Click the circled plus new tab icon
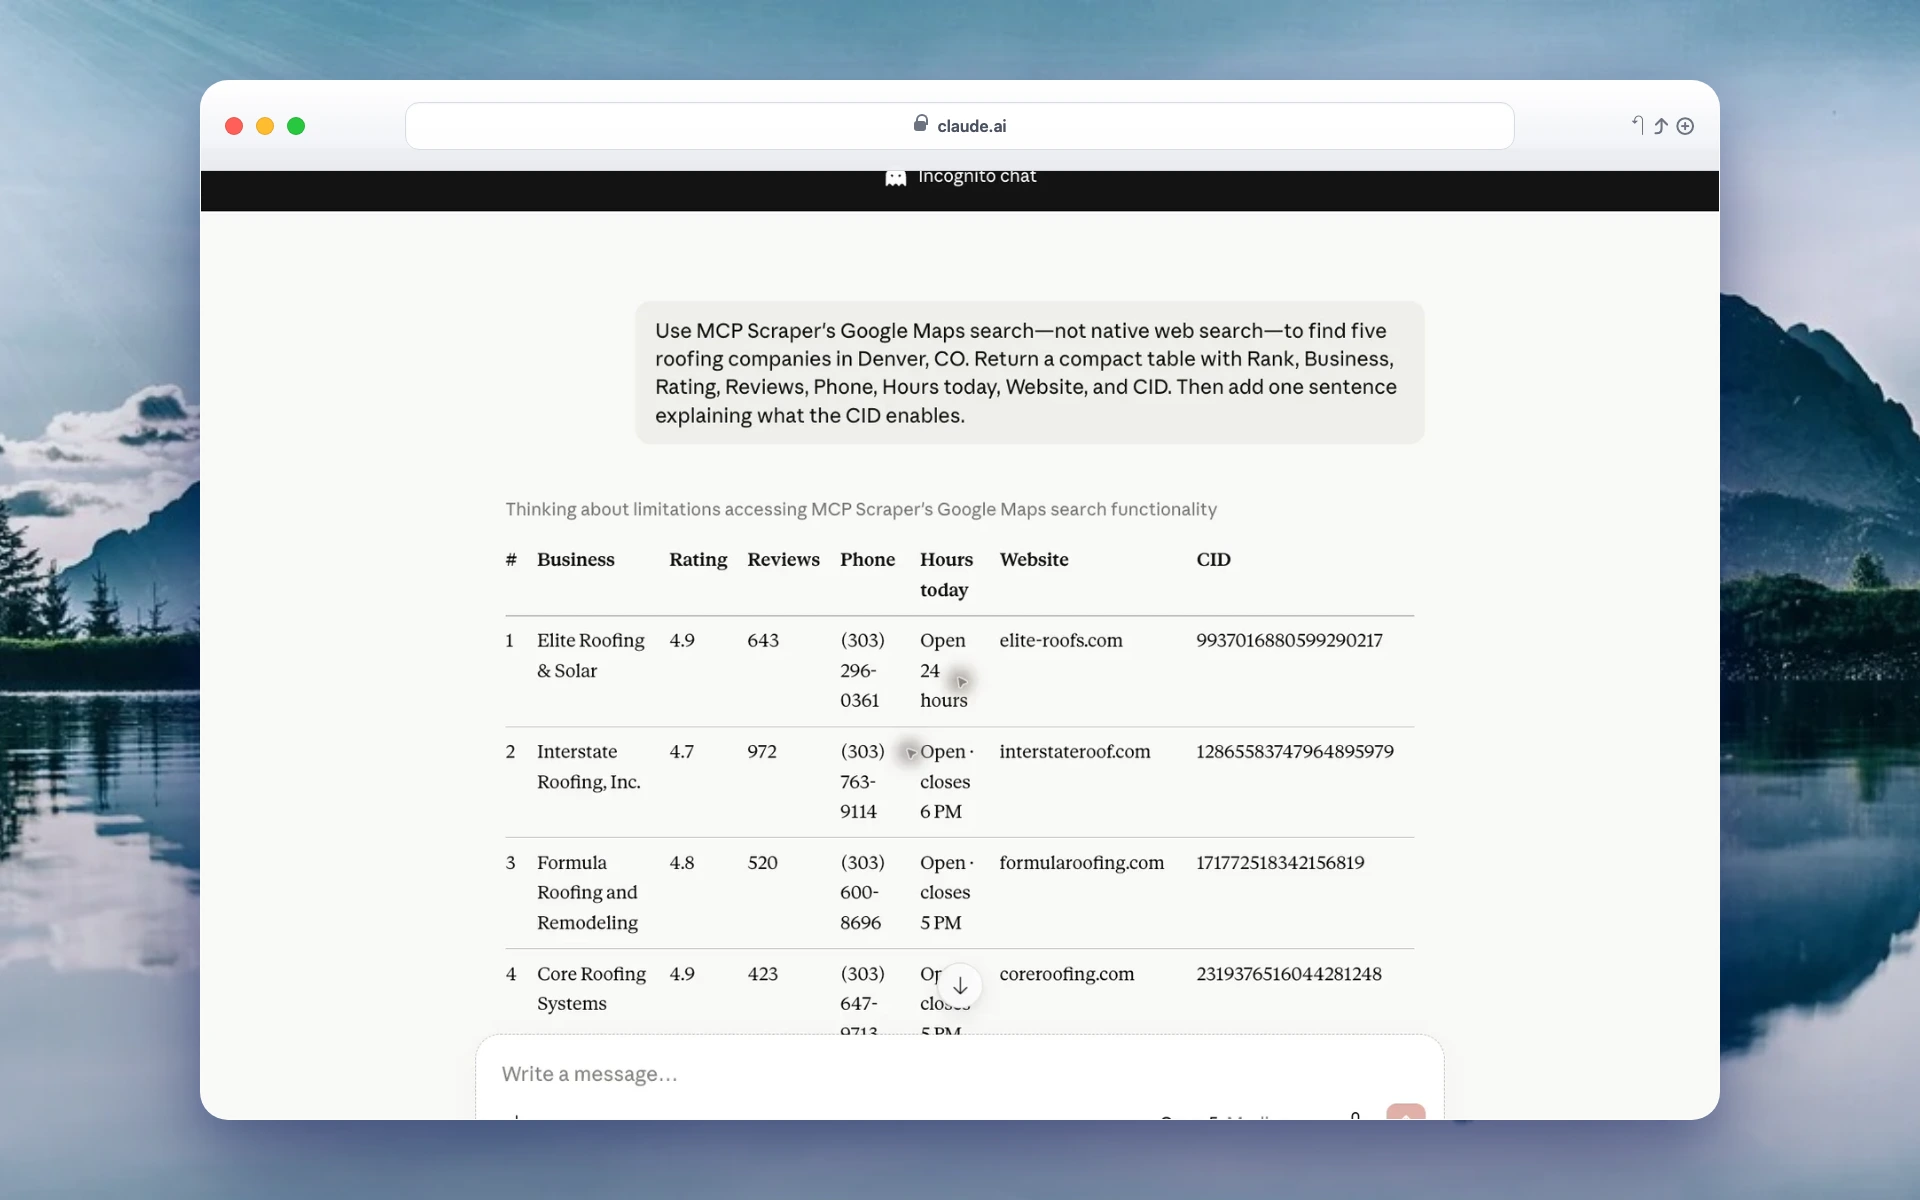 pyautogui.click(x=1685, y=125)
